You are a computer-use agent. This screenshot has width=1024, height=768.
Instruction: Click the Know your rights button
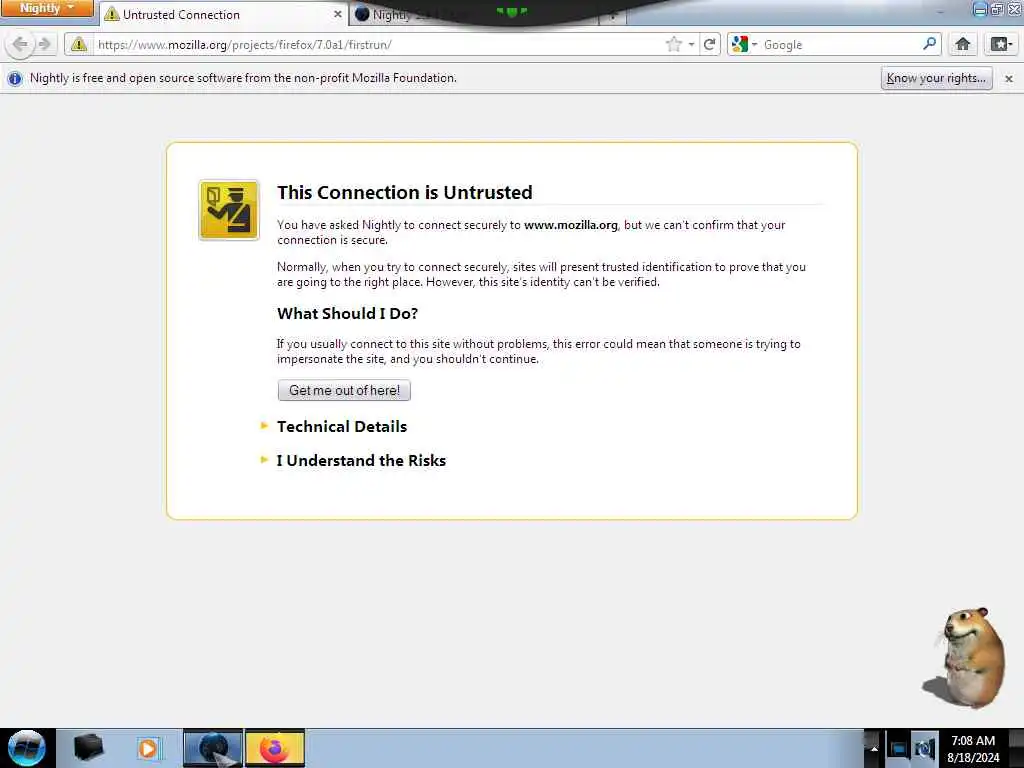click(936, 78)
